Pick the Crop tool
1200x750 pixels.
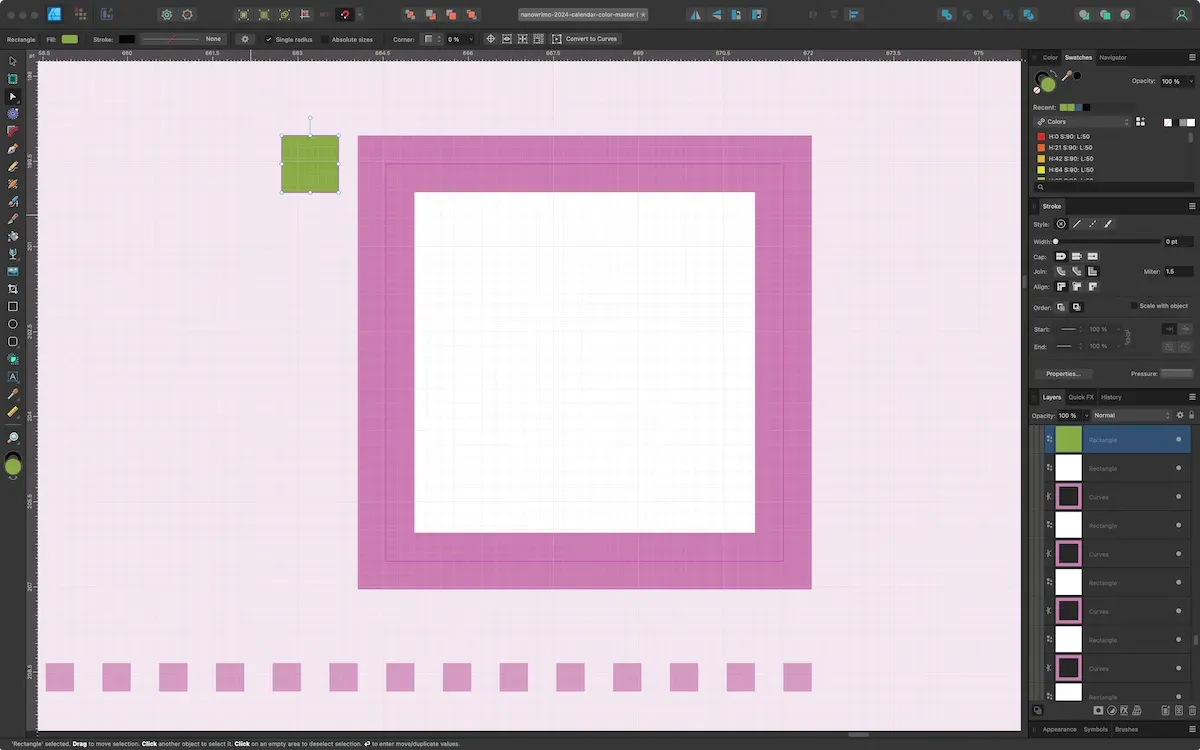(x=13, y=289)
